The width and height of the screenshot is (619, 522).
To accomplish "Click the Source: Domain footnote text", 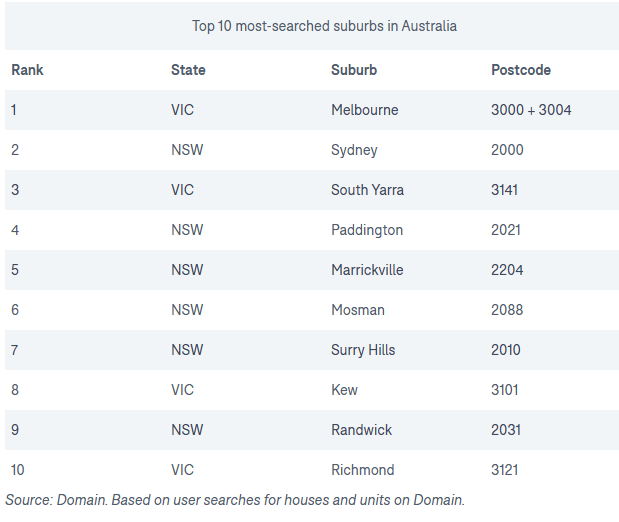I will tap(235, 500).
